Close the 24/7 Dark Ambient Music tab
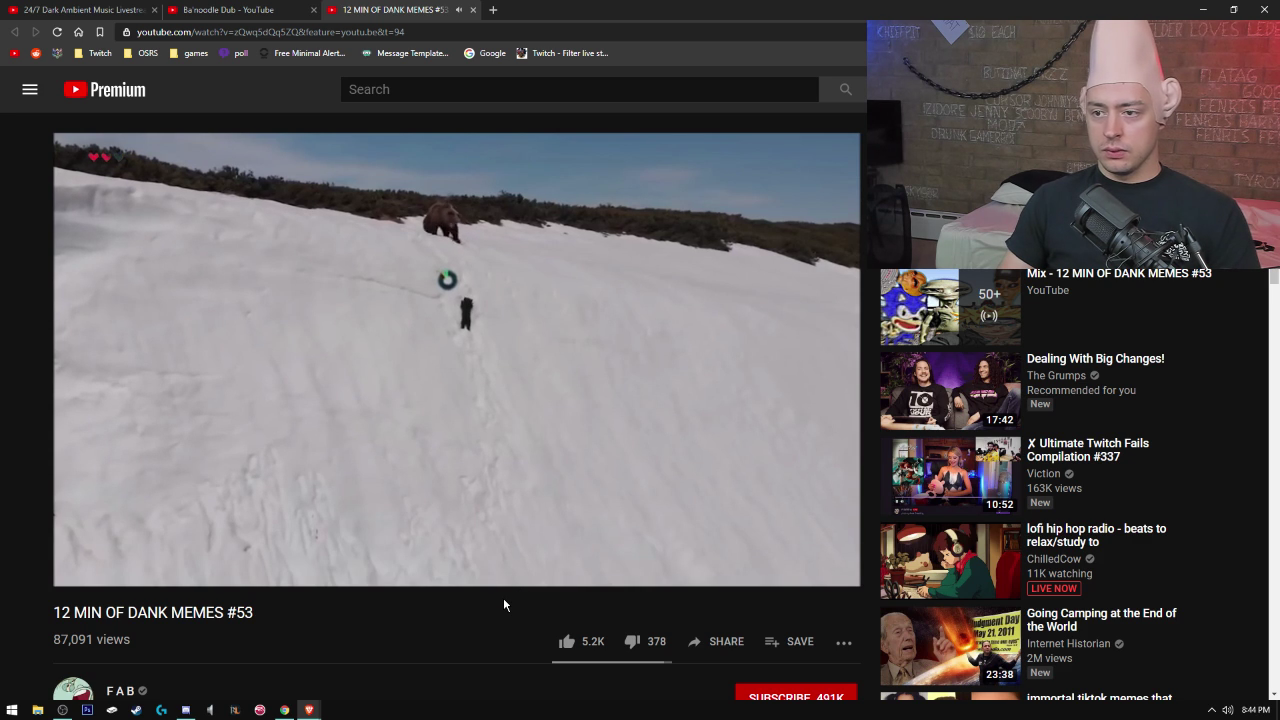1280x720 pixels. pyautogui.click(x=154, y=10)
